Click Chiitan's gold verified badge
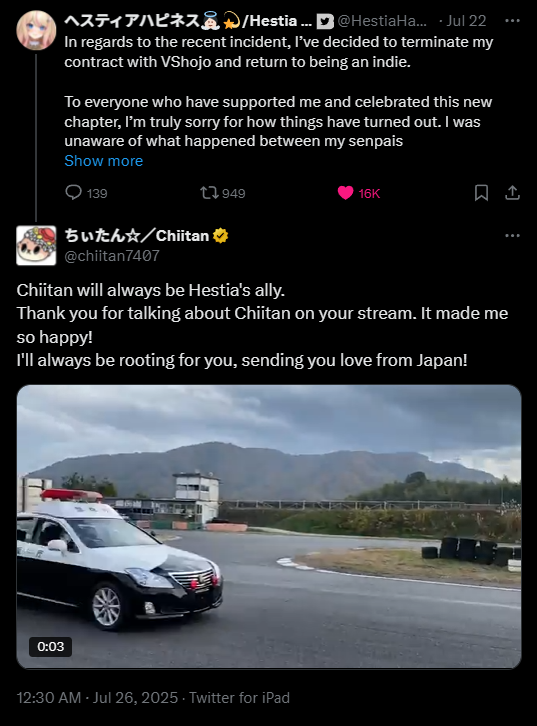The height and width of the screenshot is (726, 537). [x=221, y=236]
